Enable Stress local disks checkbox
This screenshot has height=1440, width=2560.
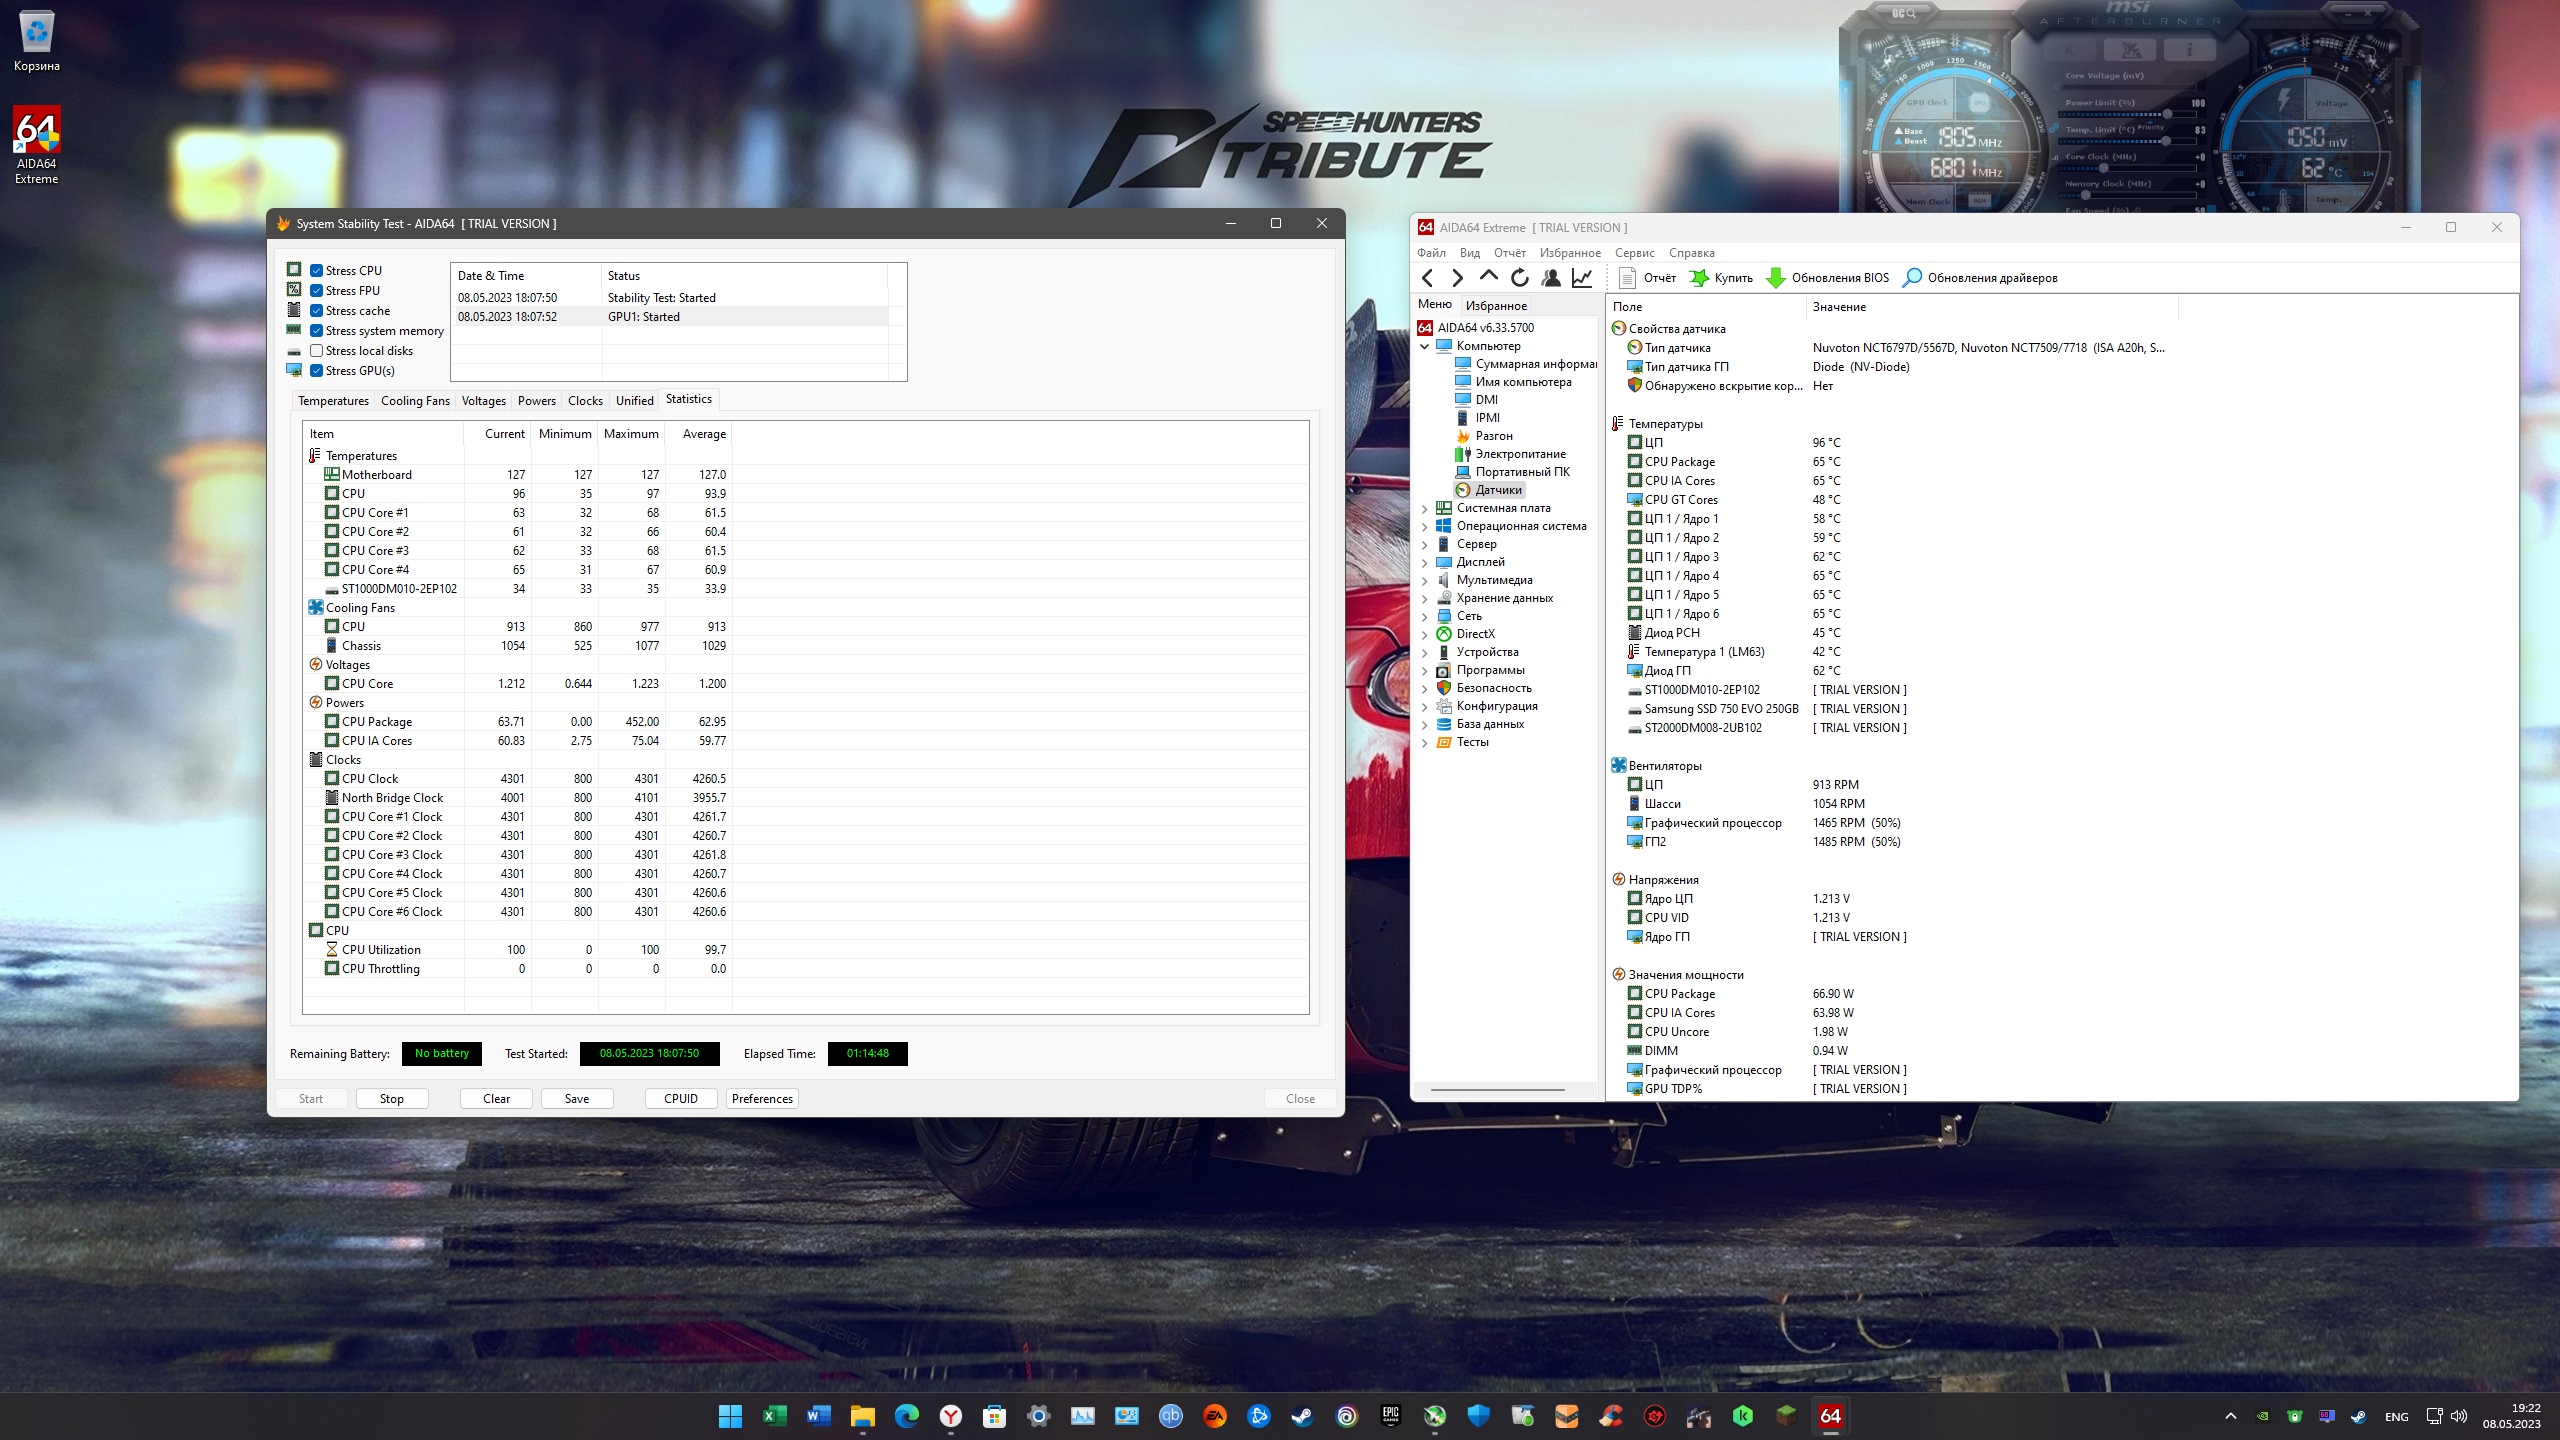[316, 351]
